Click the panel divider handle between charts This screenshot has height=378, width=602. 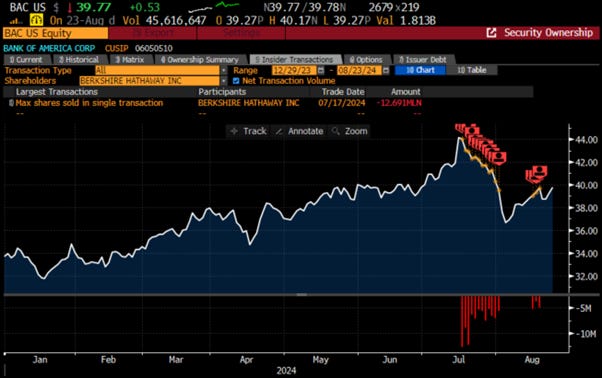click(x=301, y=295)
